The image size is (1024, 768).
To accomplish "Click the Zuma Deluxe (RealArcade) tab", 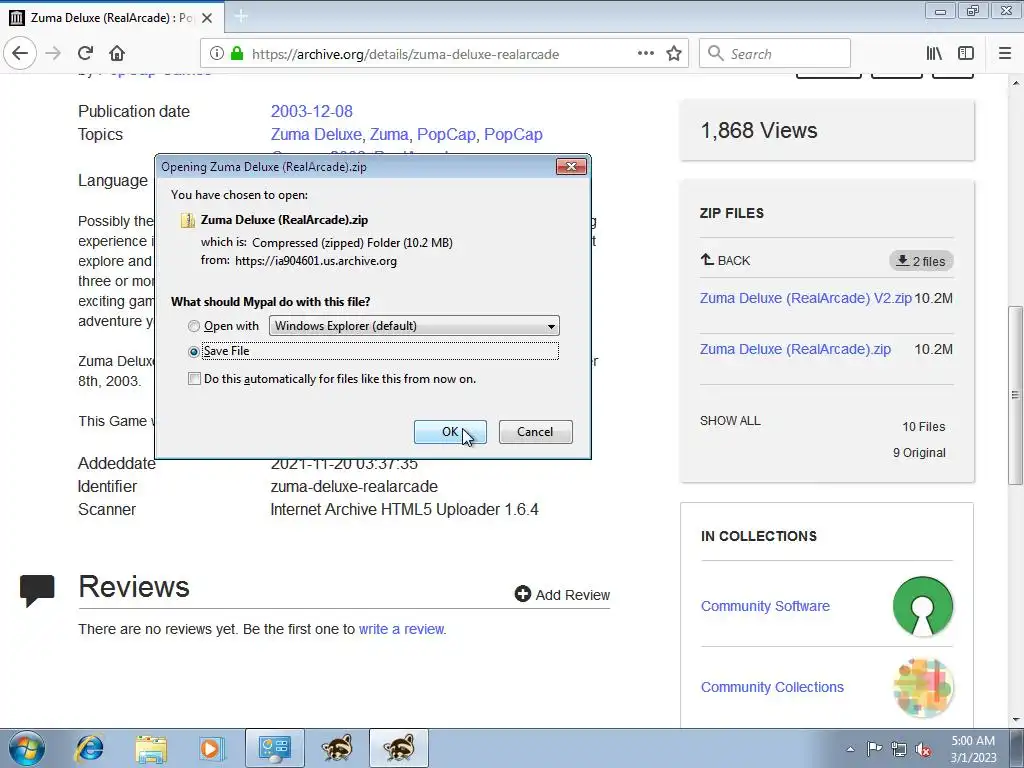I will 112,18.
